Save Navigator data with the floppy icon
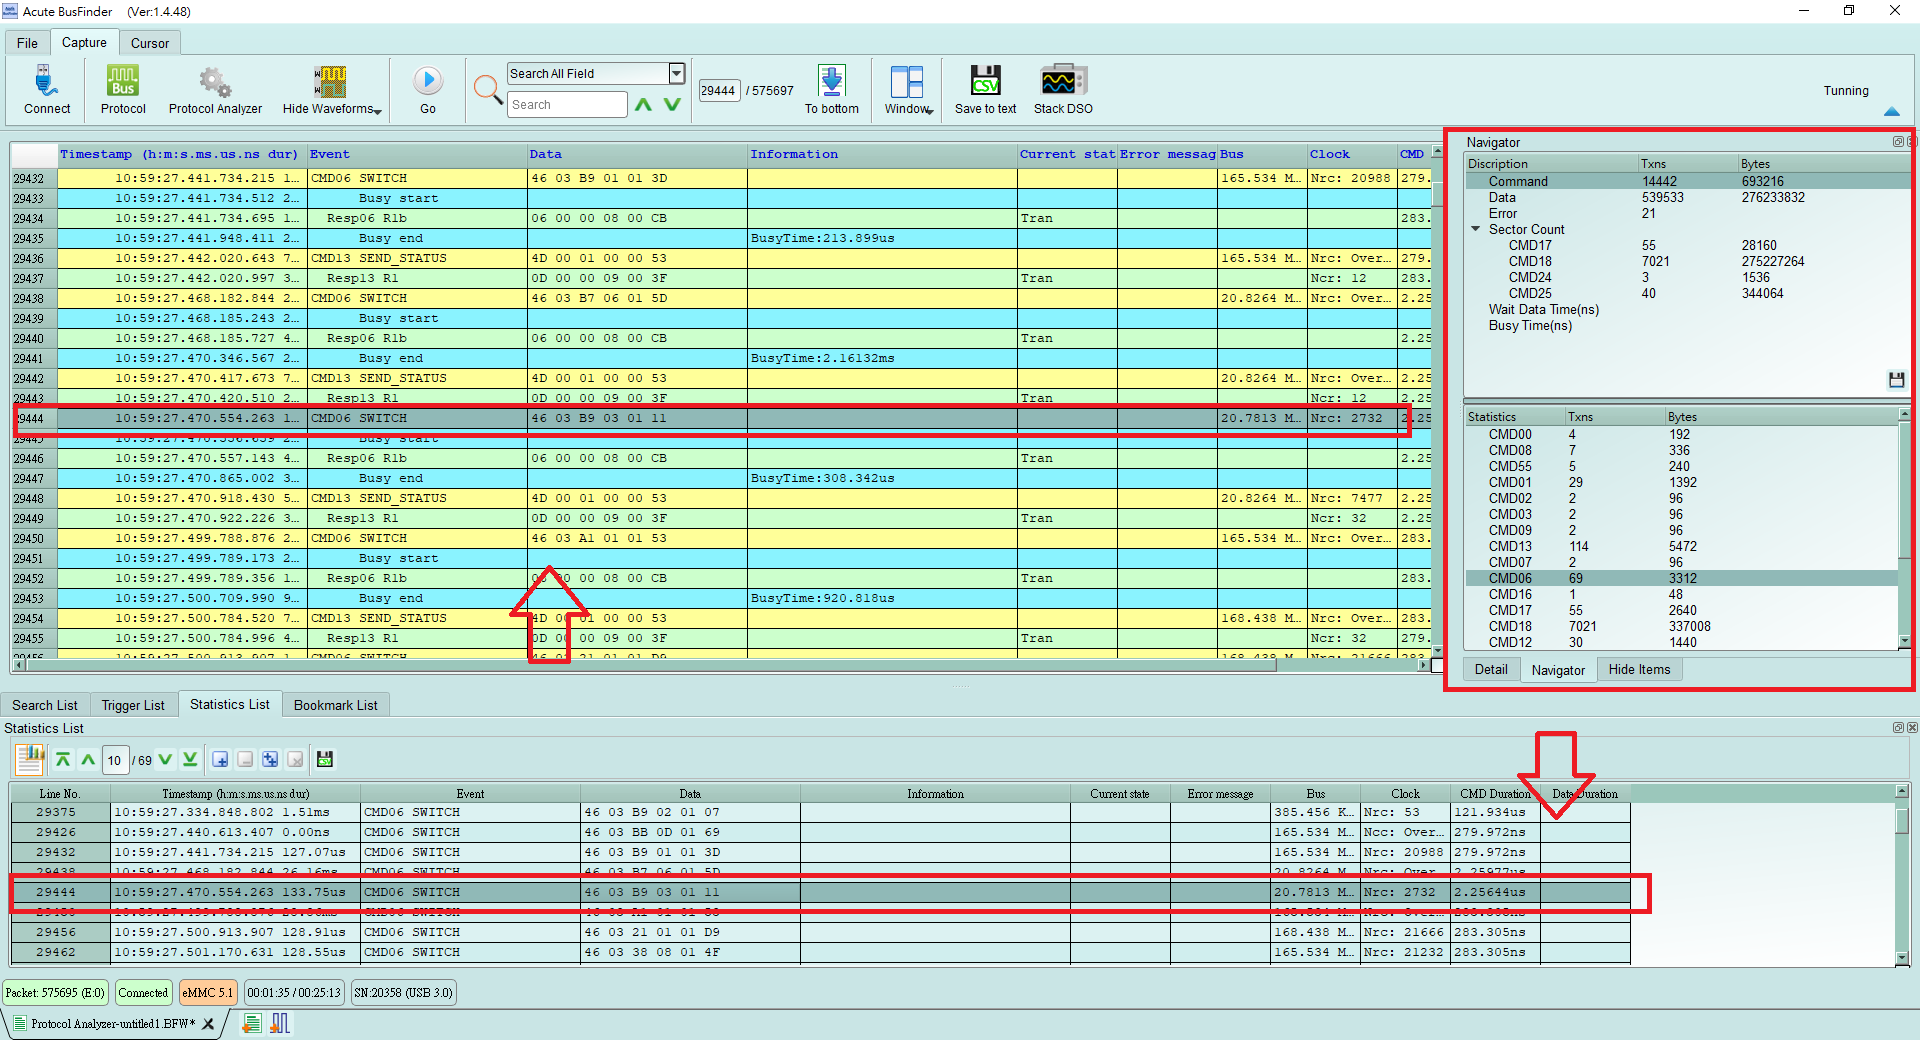The width and height of the screenshot is (1920, 1040). pyautogui.click(x=1896, y=379)
